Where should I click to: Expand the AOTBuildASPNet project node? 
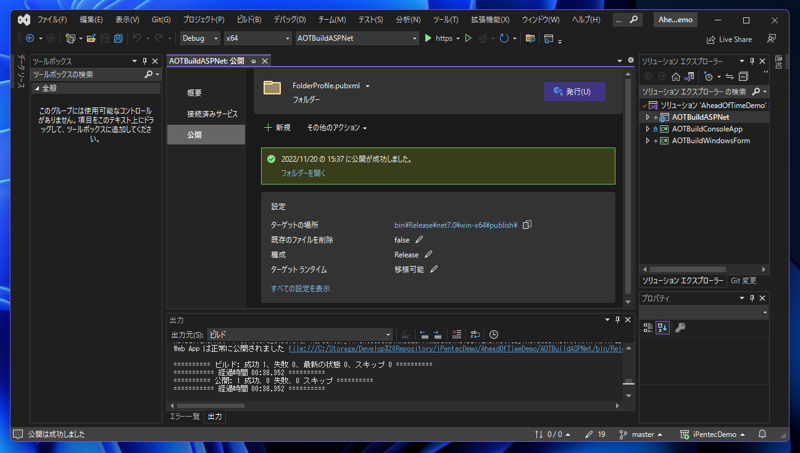(x=647, y=117)
